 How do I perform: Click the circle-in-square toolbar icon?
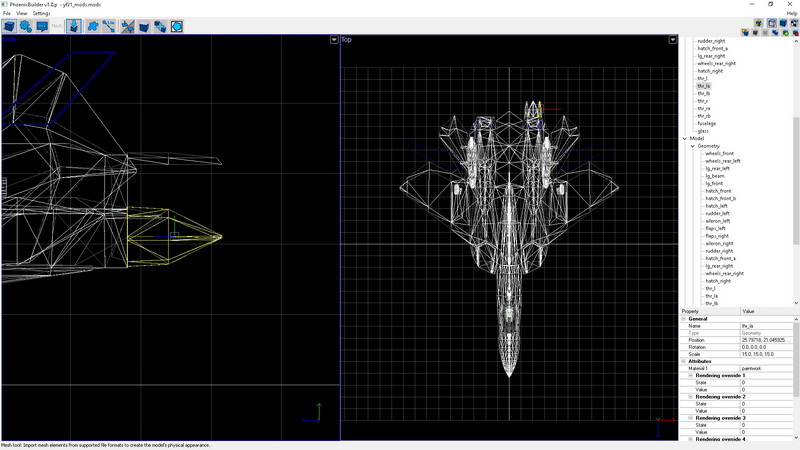(176, 26)
